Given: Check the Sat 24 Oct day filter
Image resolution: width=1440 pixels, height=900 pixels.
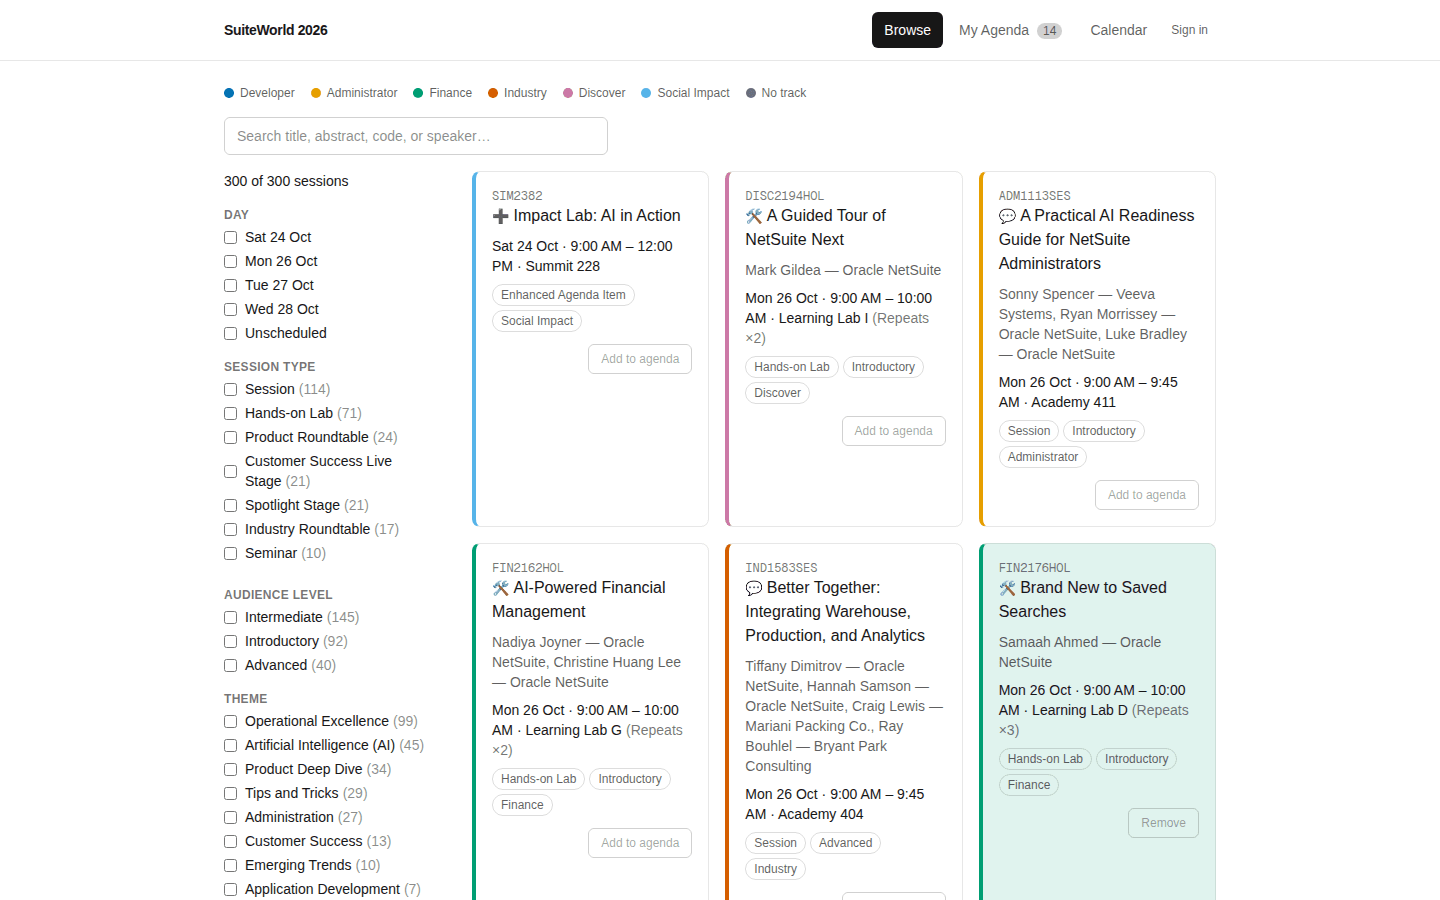Looking at the screenshot, I should (231, 238).
